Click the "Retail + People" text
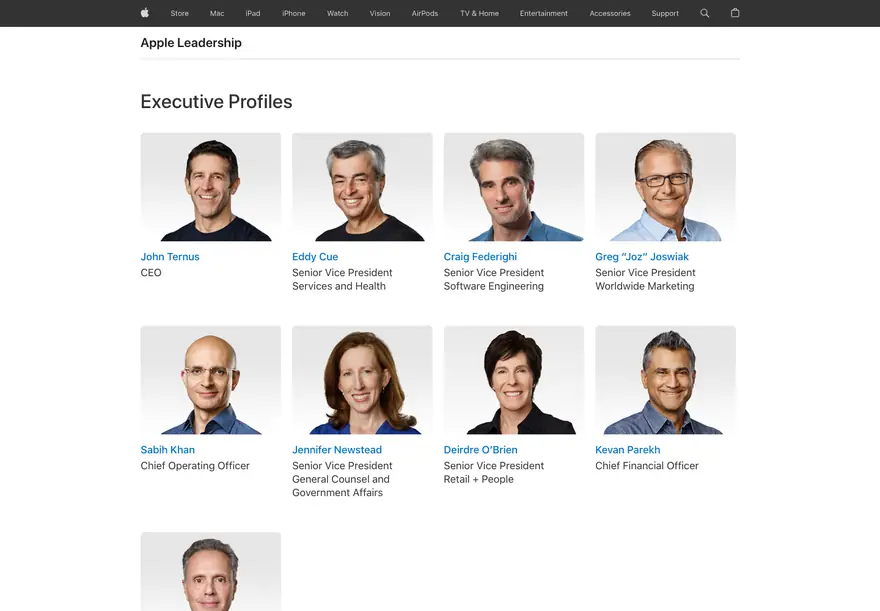Viewport: 880px width, 611px height. tap(478, 479)
